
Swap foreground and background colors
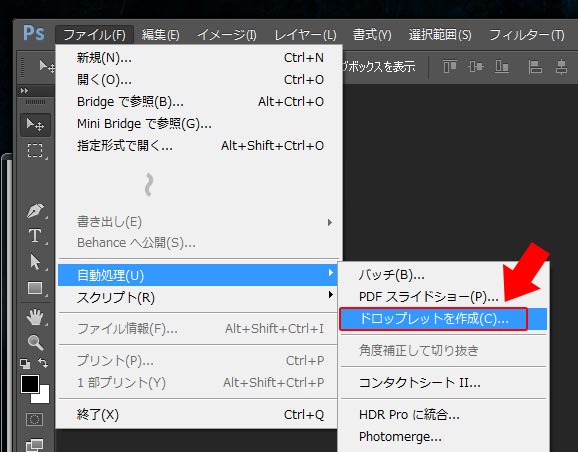[43, 363]
